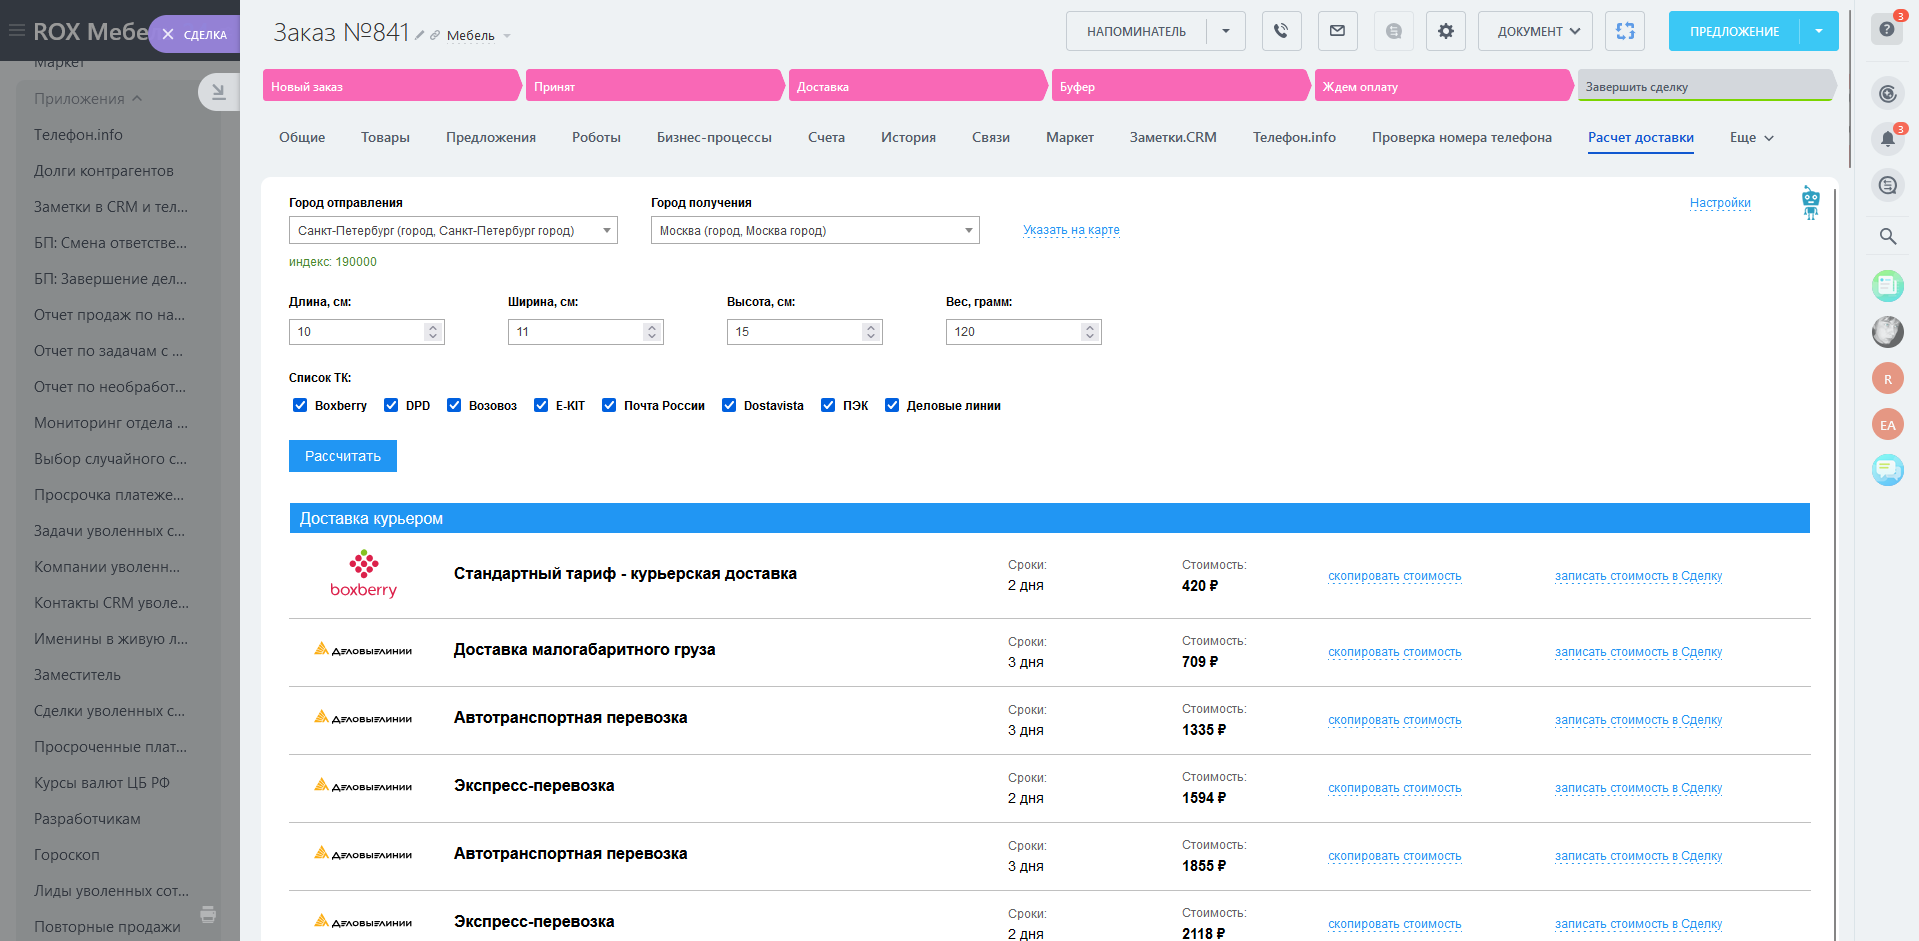Click the Вес, грамм input field
Screen dimensions: 1919x941
pyautogui.click(x=1014, y=332)
